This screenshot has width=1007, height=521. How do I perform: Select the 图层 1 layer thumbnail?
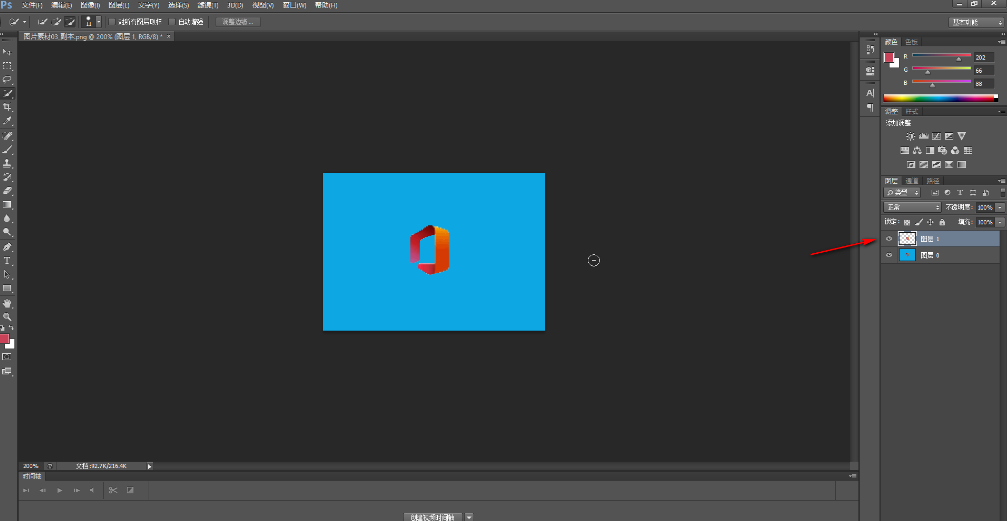tap(908, 239)
